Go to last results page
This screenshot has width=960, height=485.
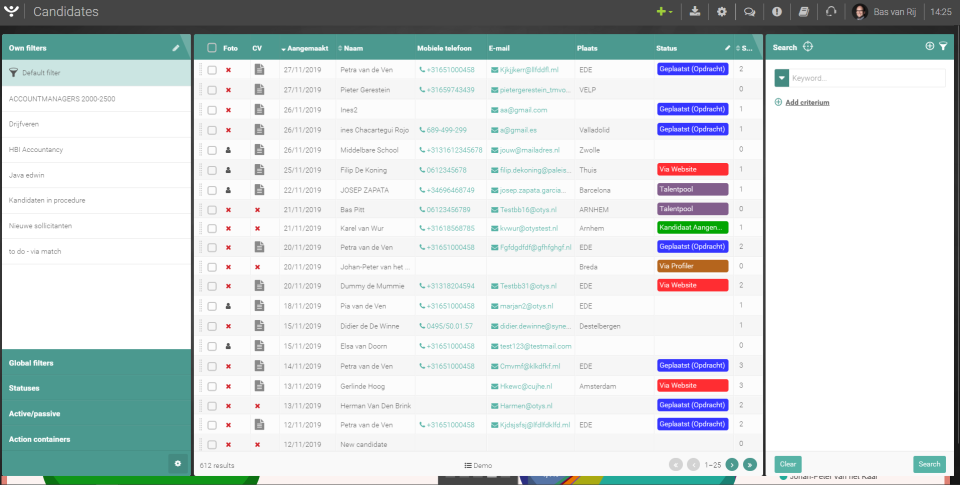coord(750,465)
